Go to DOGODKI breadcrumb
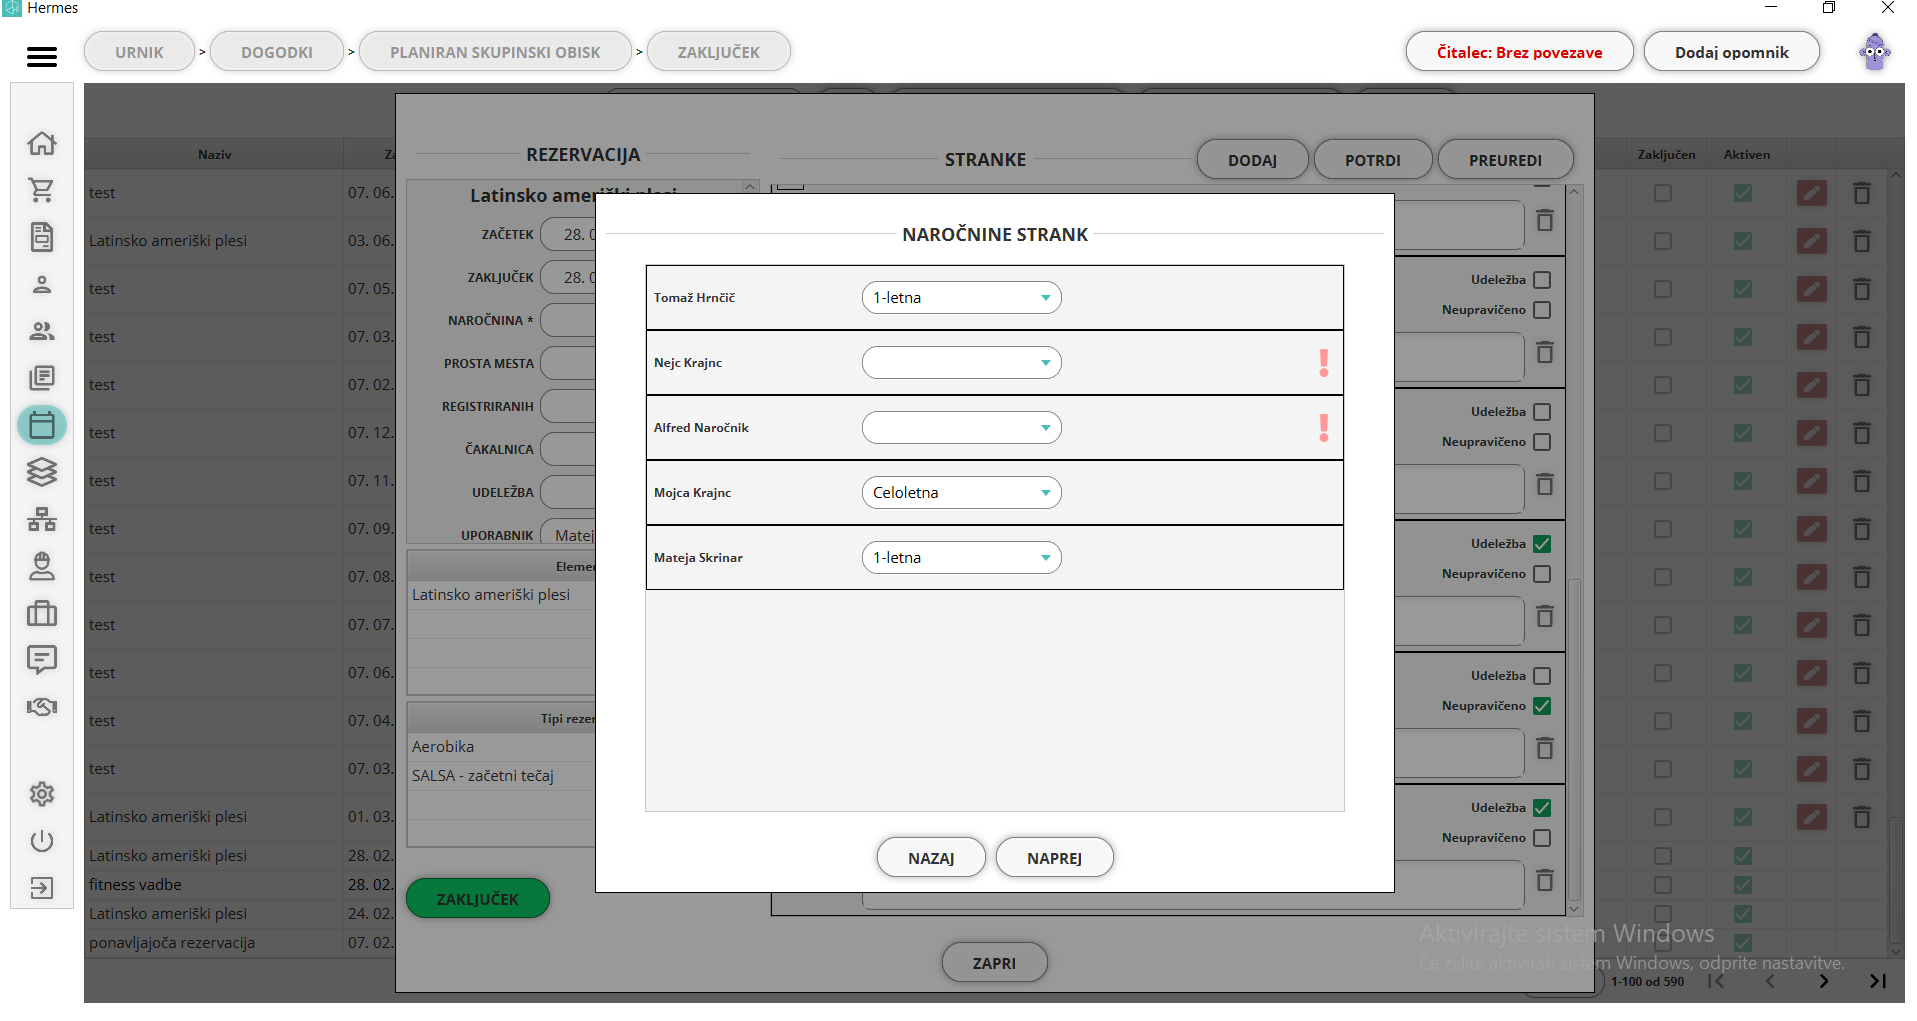Screen dimensions: 1917x1021 point(277,52)
